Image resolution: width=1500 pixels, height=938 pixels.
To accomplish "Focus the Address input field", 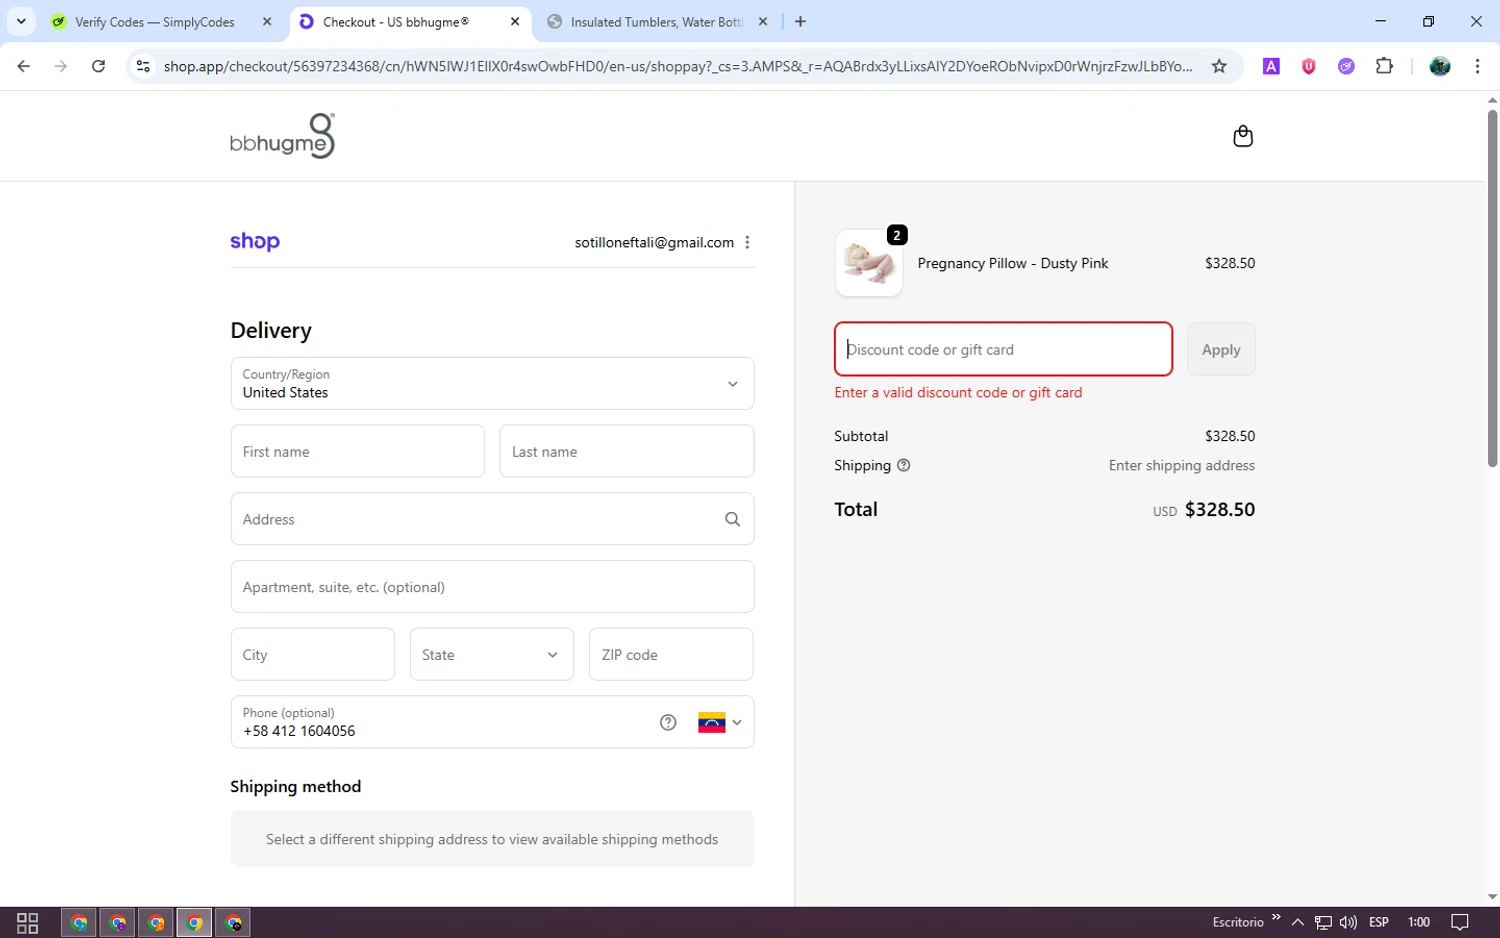I will pyautogui.click(x=492, y=519).
